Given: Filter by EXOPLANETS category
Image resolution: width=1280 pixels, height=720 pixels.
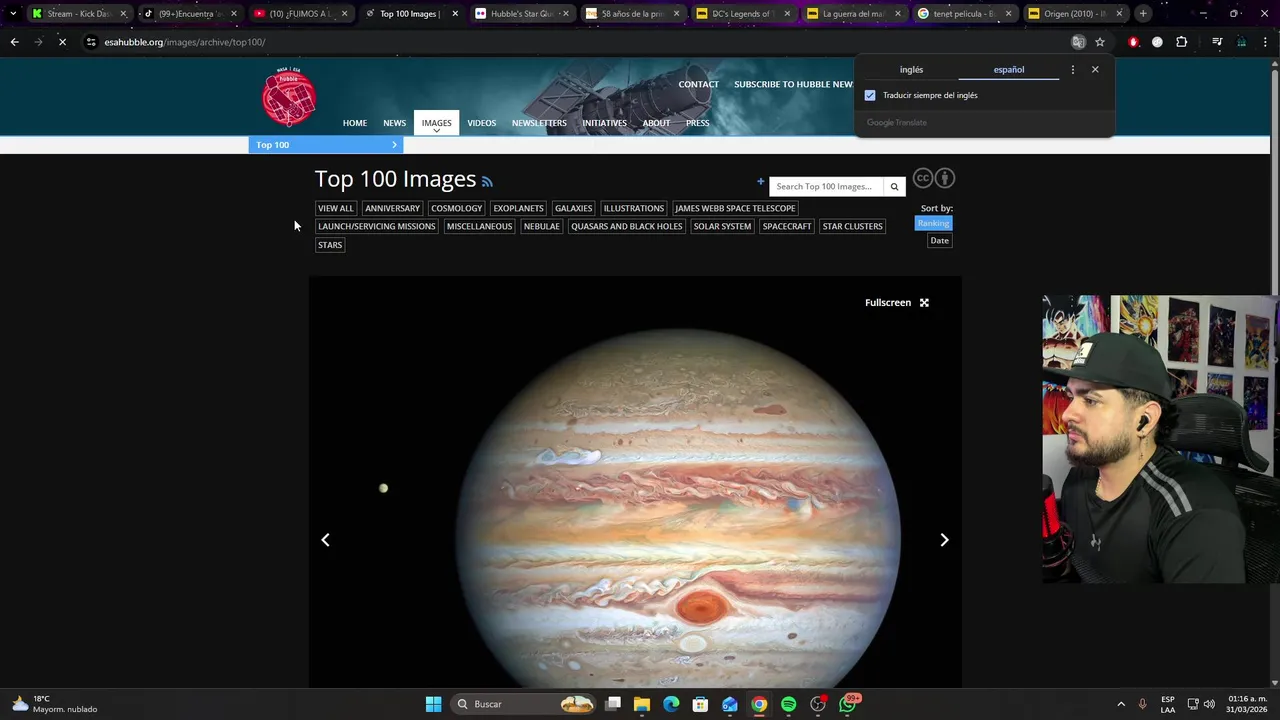Looking at the screenshot, I should [518, 208].
